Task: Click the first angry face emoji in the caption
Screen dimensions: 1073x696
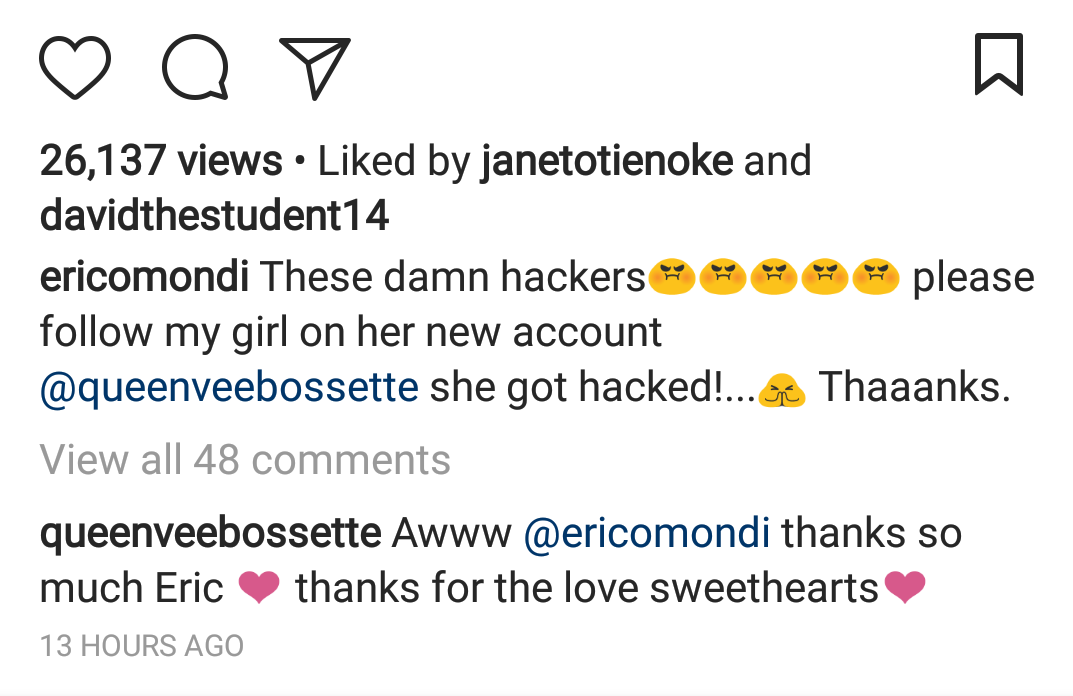Action: tap(671, 277)
